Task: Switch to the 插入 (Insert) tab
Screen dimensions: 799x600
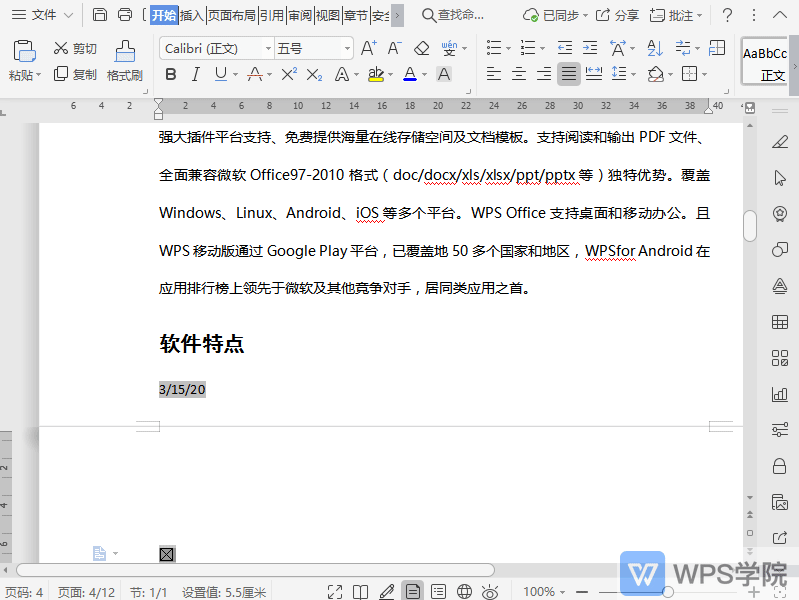Action: pos(192,15)
